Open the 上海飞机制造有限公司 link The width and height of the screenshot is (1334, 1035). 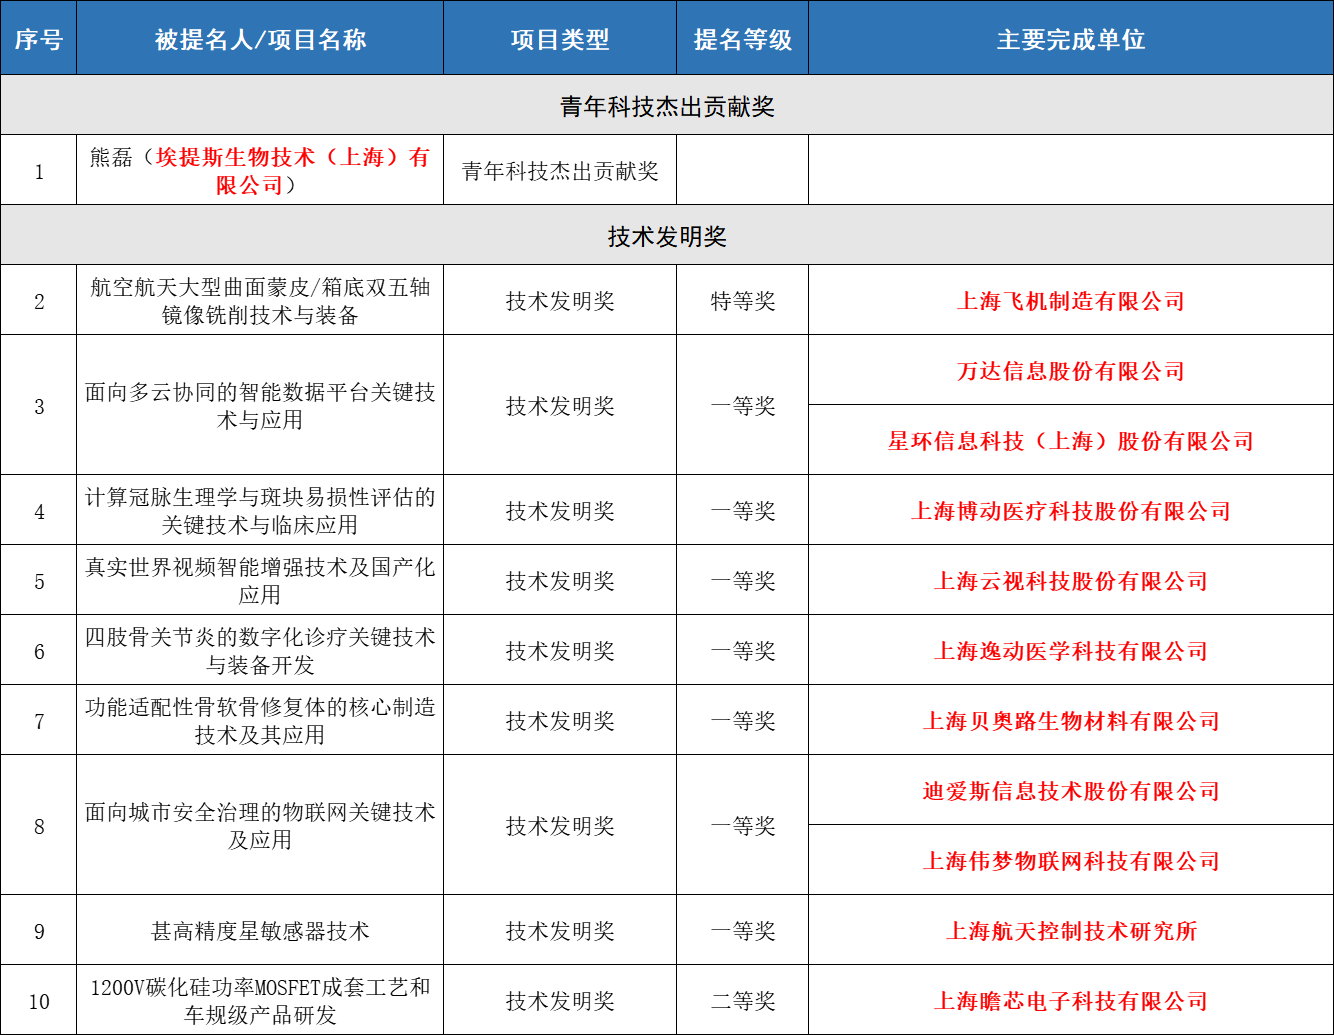pyautogui.click(x=1070, y=301)
